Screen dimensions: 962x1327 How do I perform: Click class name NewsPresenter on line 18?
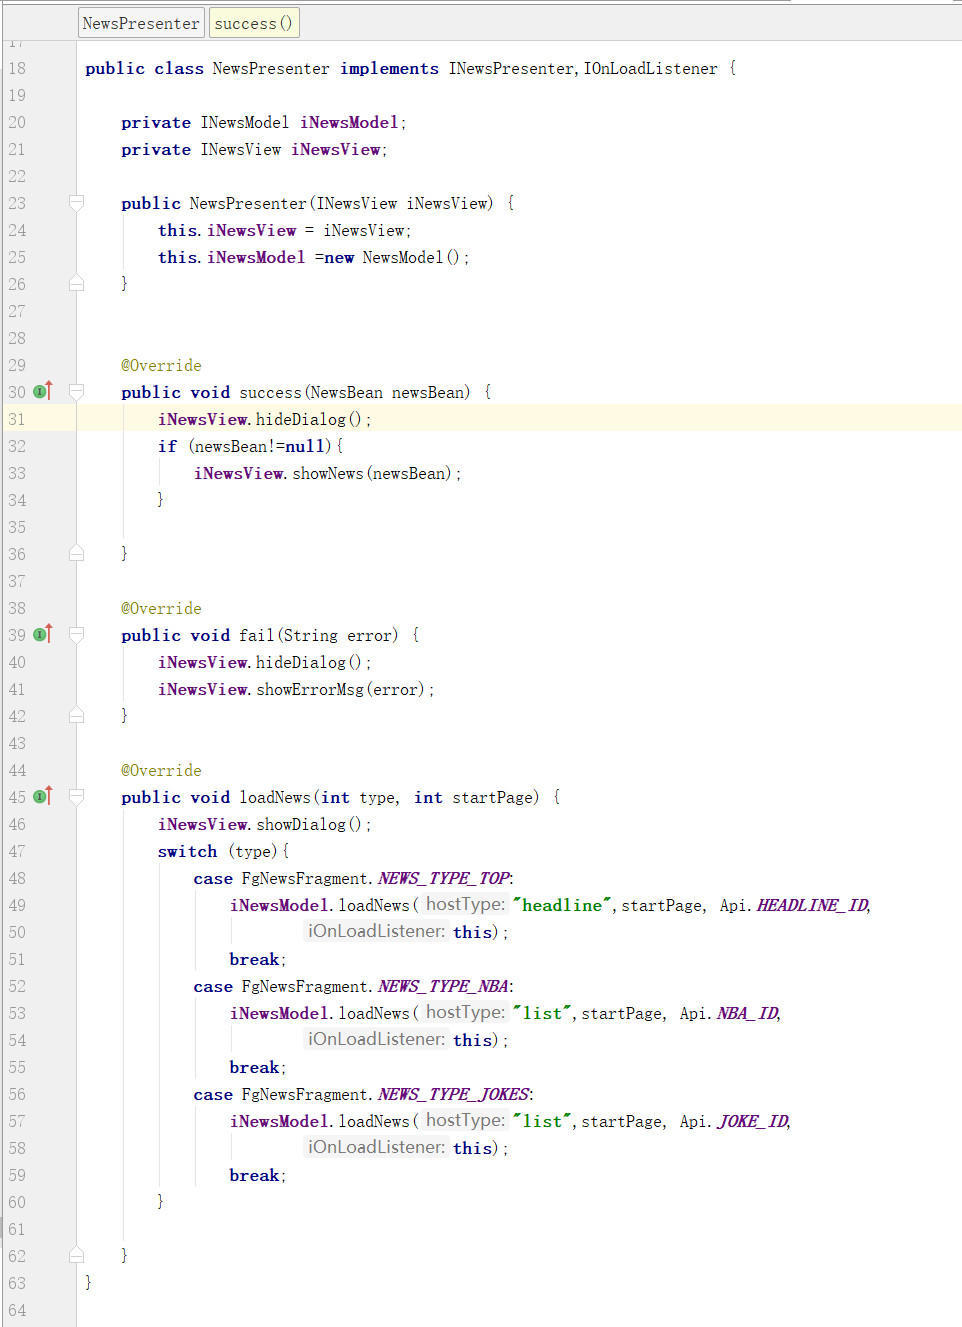pyautogui.click(x=270, y=68)
